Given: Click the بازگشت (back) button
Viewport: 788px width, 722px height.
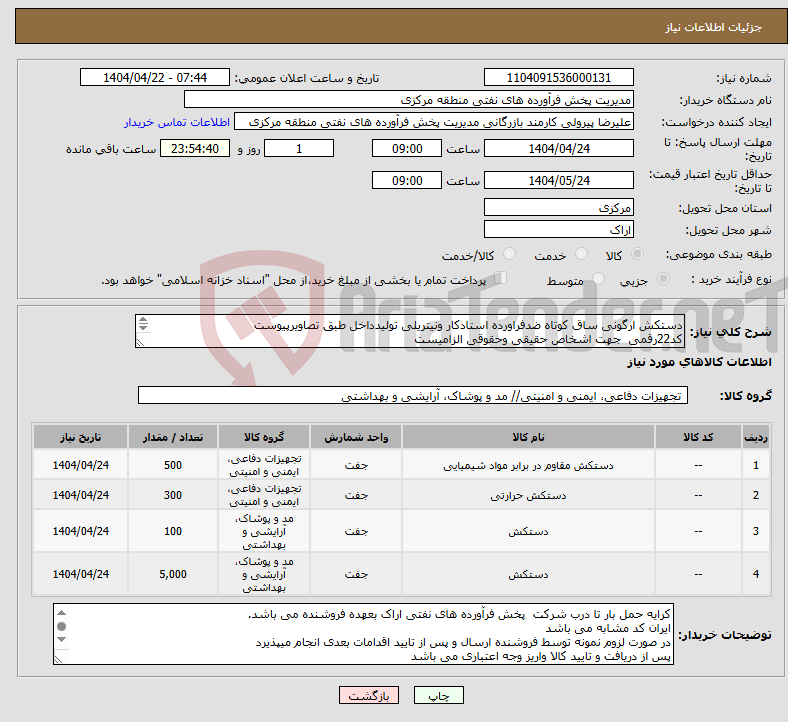Looking at the screenshot, I should point(368,695).
